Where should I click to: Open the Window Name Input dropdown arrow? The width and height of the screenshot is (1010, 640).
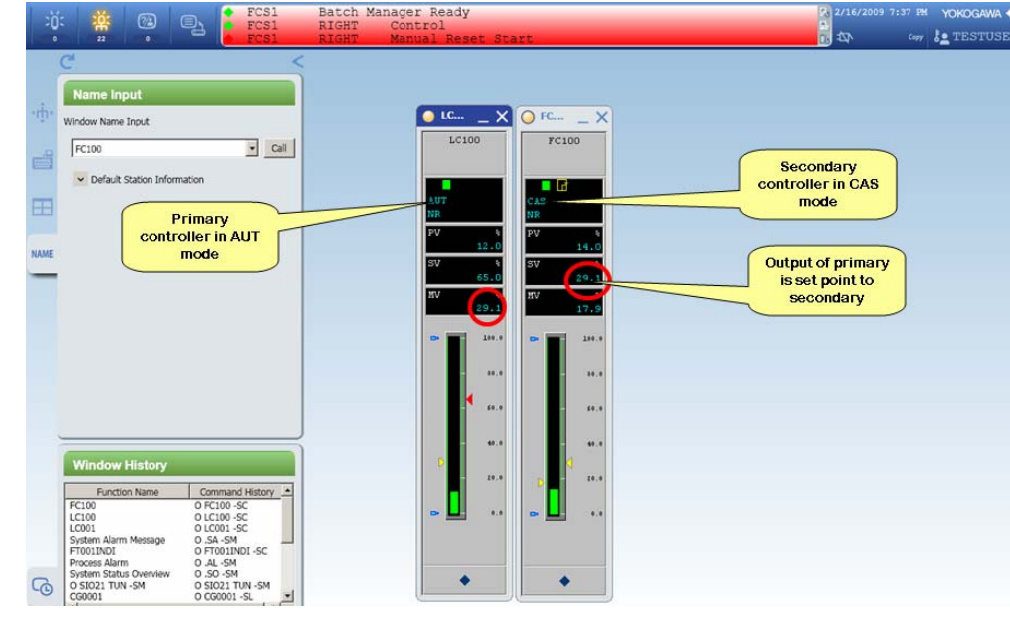(x=252, y=148)
